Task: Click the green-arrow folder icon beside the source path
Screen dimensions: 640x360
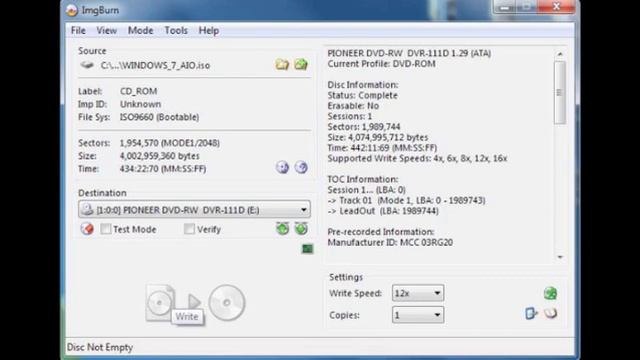Action: tap(301, 64)
